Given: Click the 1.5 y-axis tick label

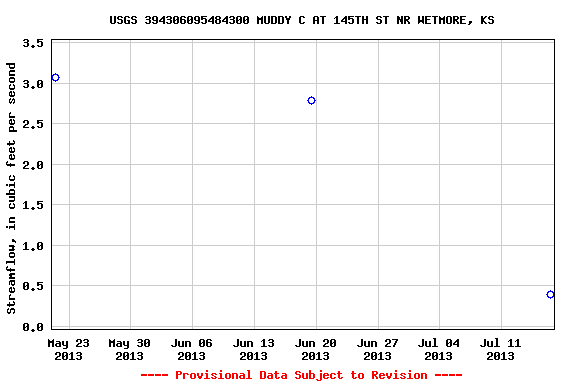Looking at the screenshot, I should [x=33, y=205].
